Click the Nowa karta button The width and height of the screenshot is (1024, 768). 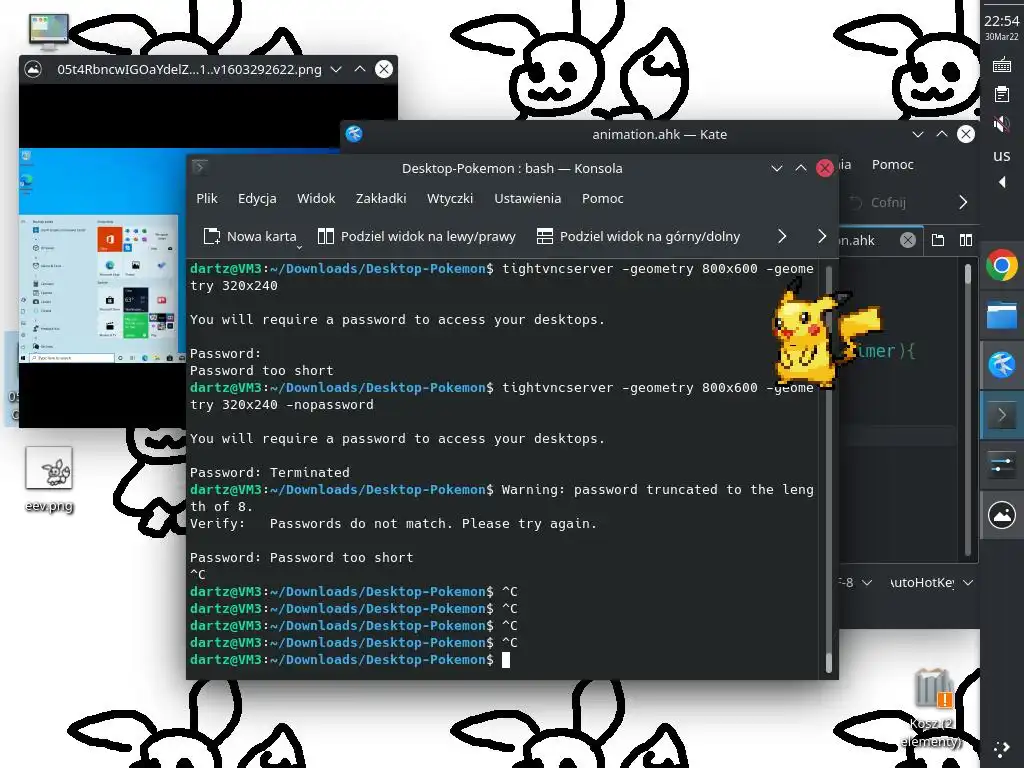[250, 236]
